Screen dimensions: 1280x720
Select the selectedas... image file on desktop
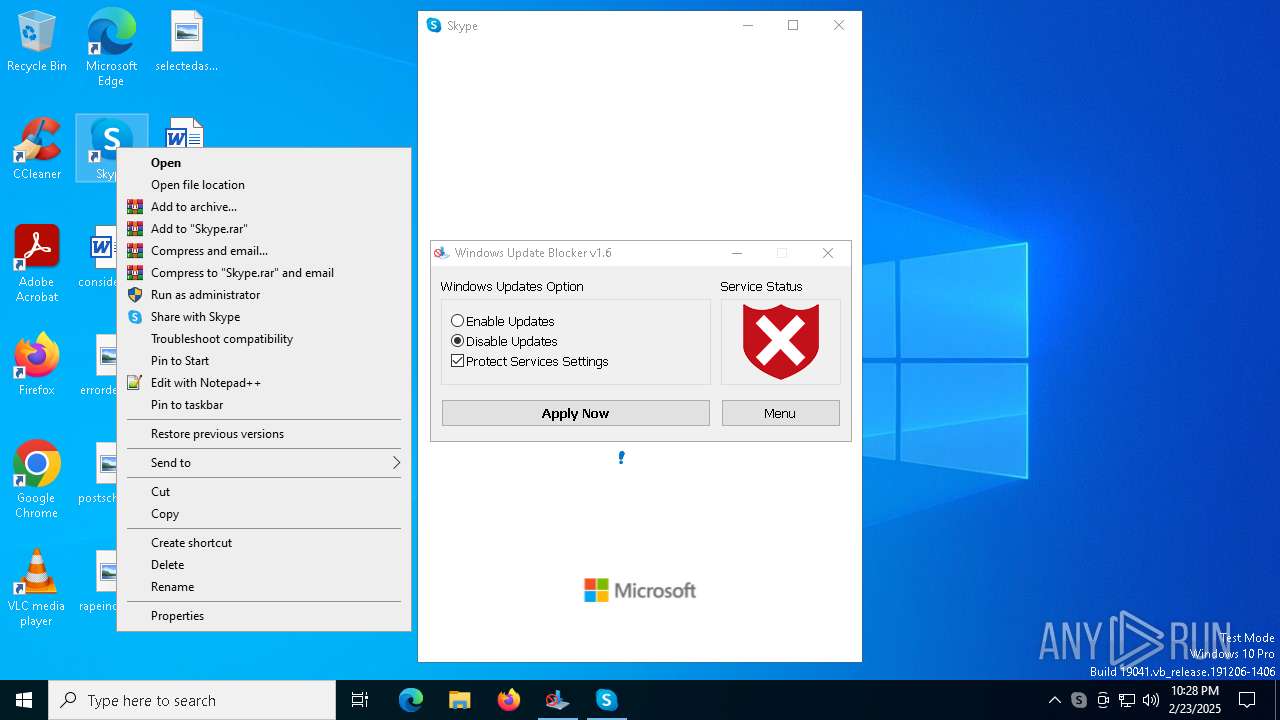click(x=186, y=42)
